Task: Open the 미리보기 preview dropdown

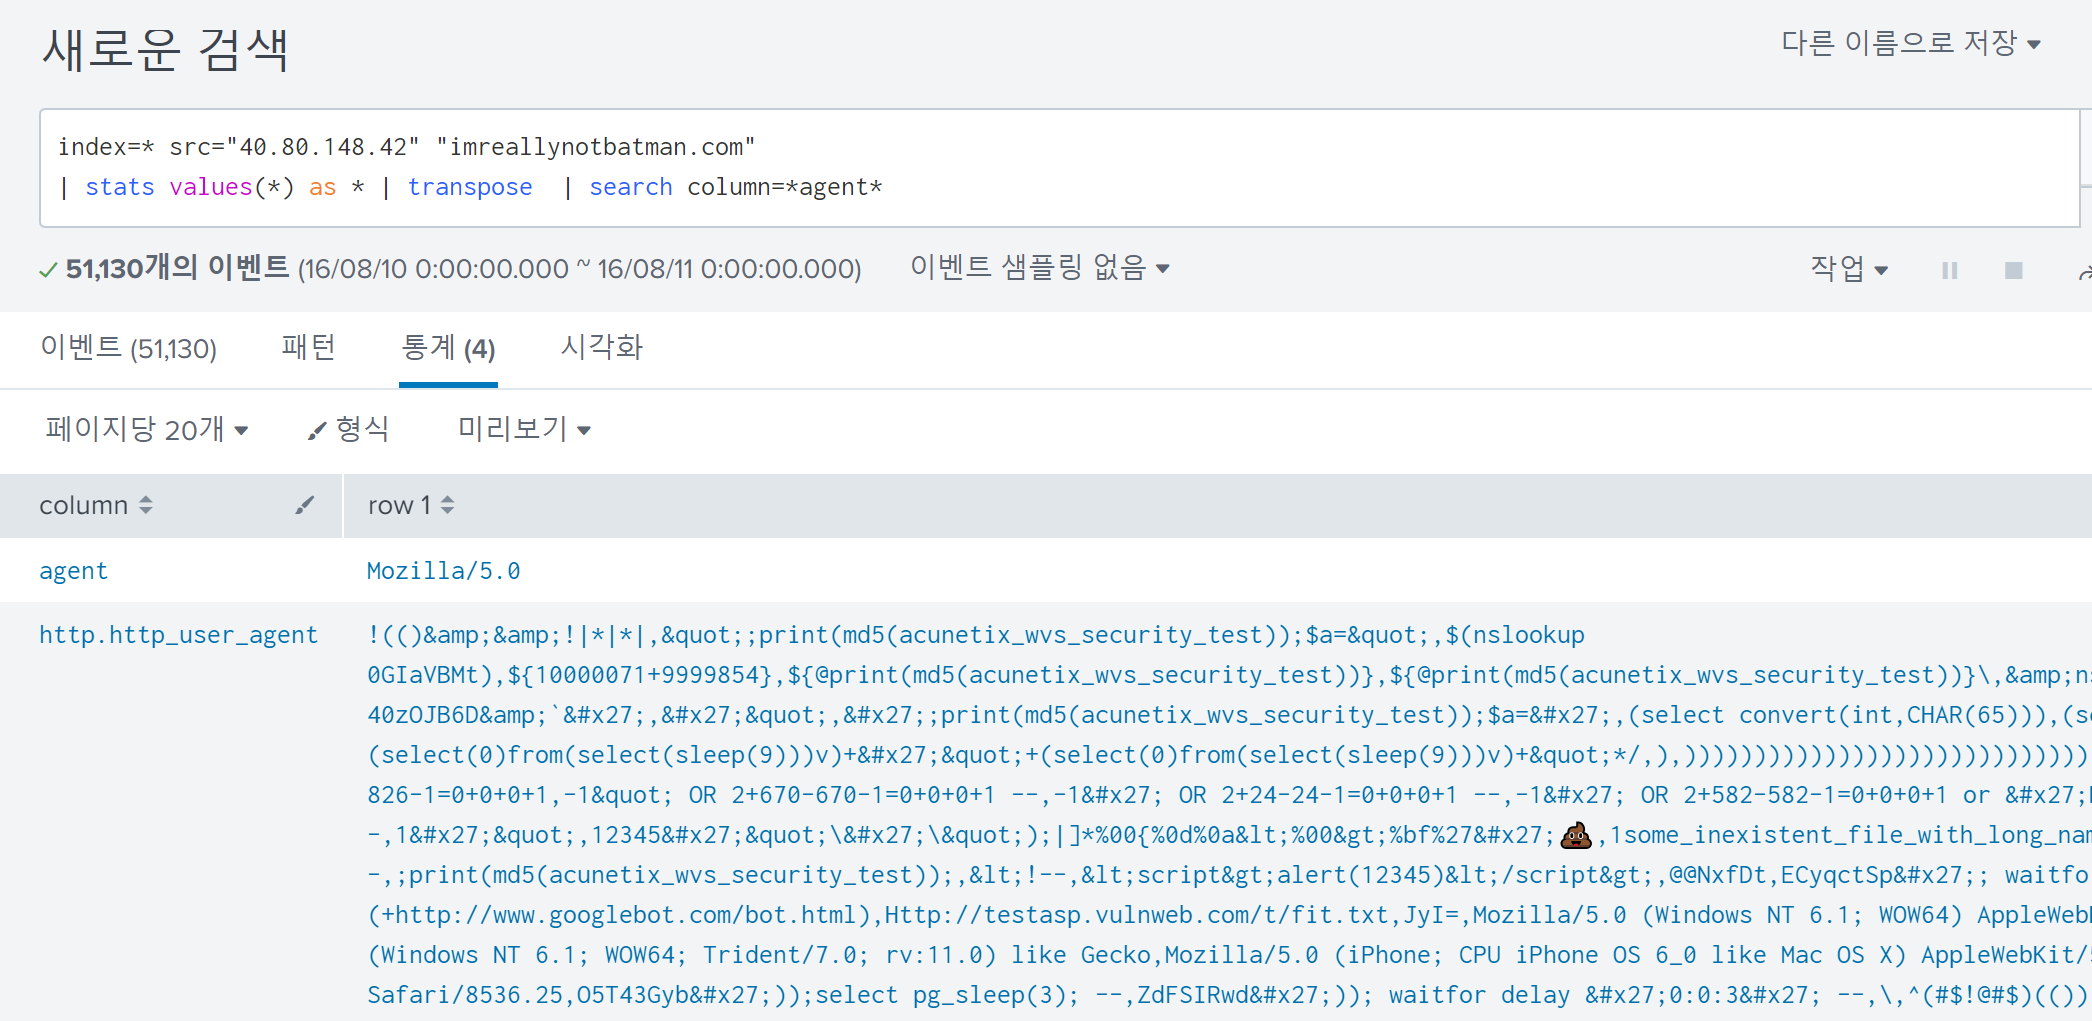Action: (x=524, y=429)
